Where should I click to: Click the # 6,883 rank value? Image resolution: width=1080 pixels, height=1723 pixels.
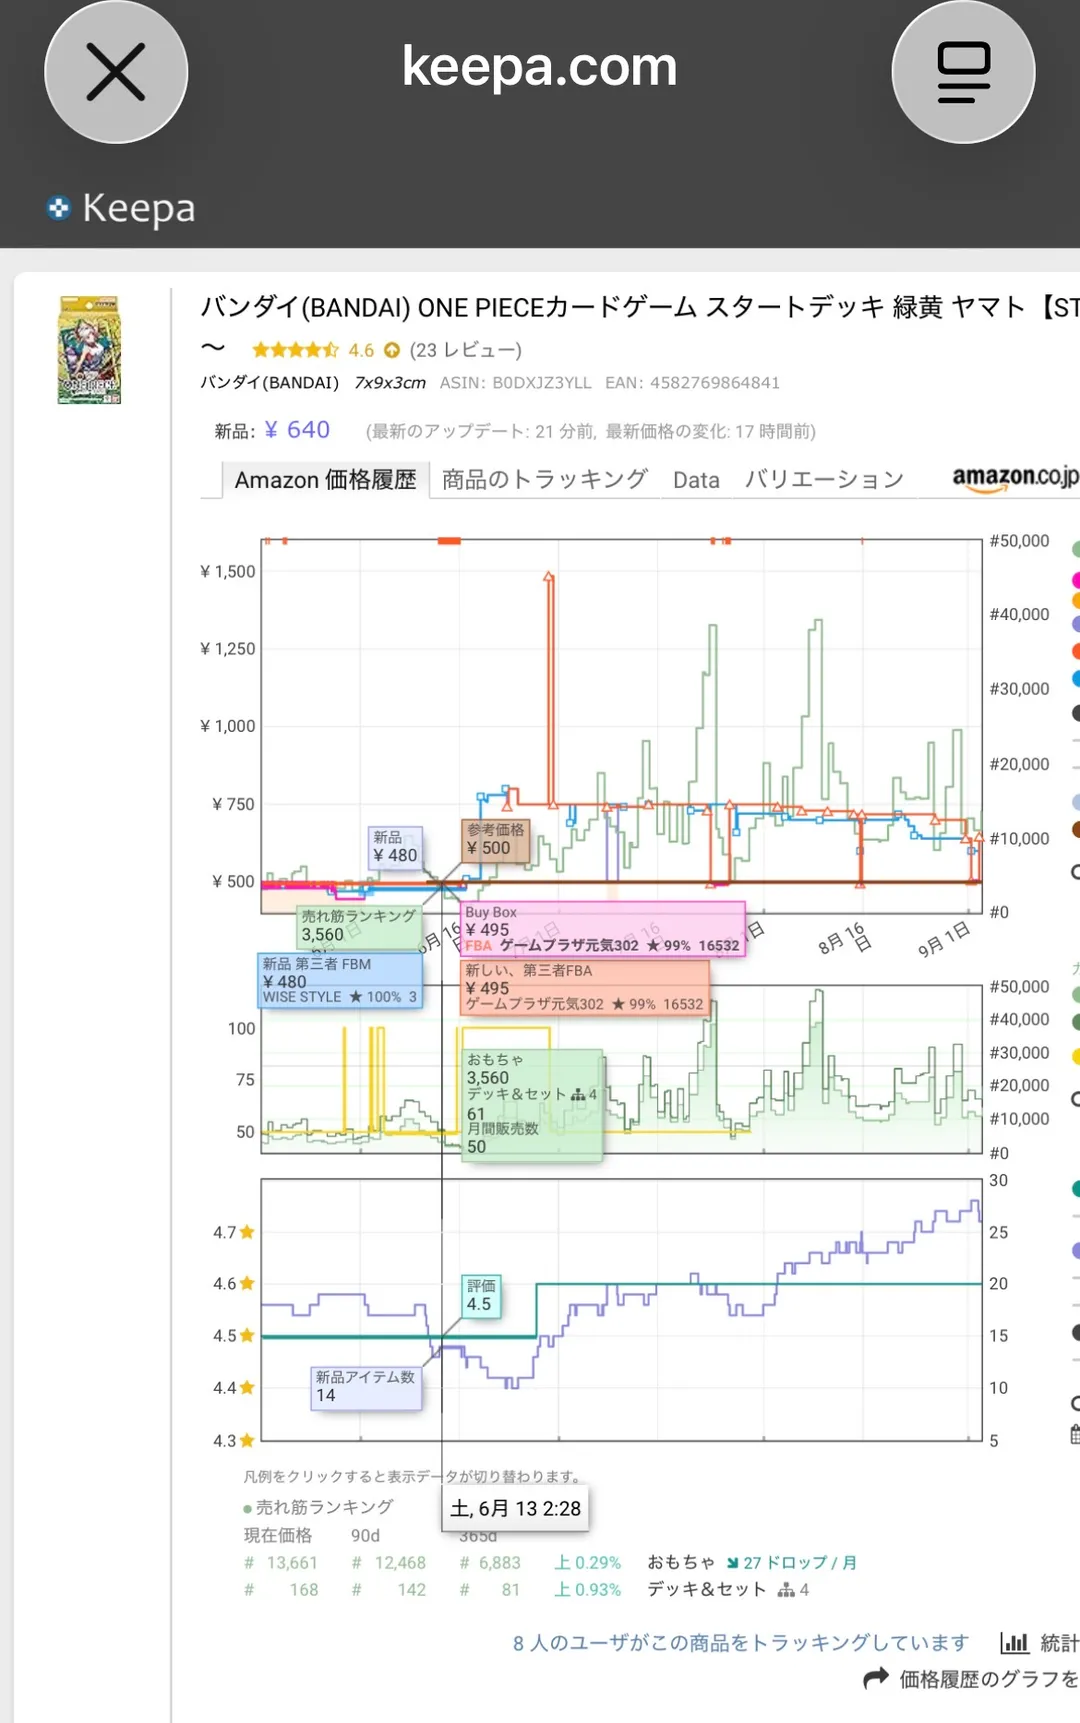point(490,1563)
